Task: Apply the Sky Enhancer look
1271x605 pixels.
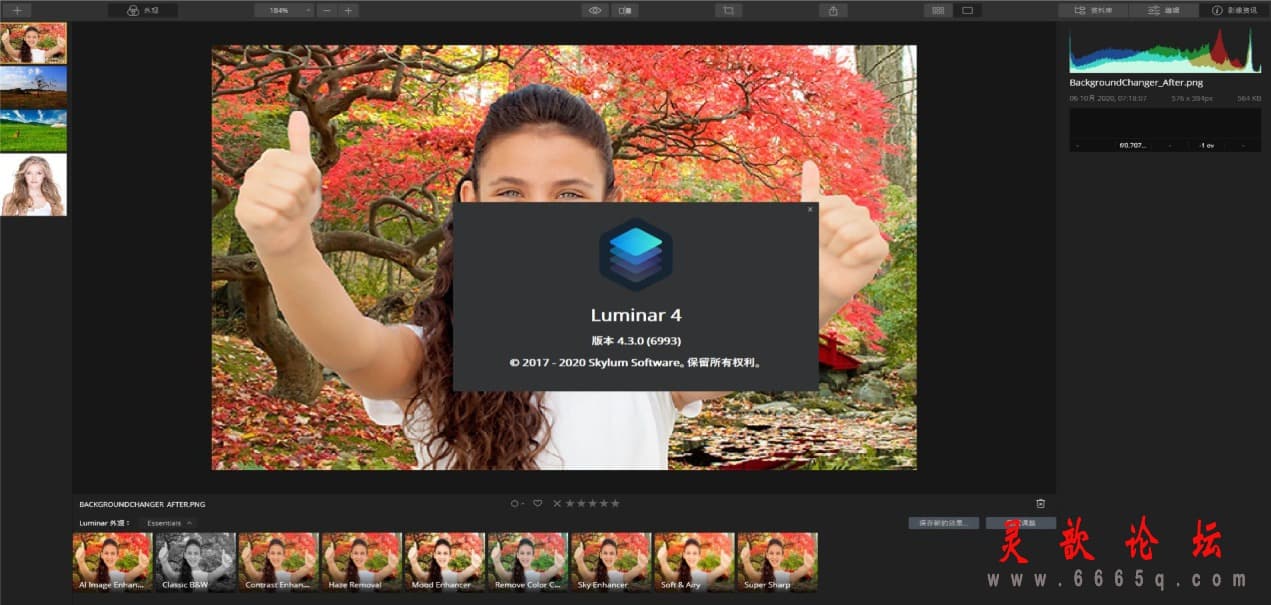Action: (x=611, y=562)
